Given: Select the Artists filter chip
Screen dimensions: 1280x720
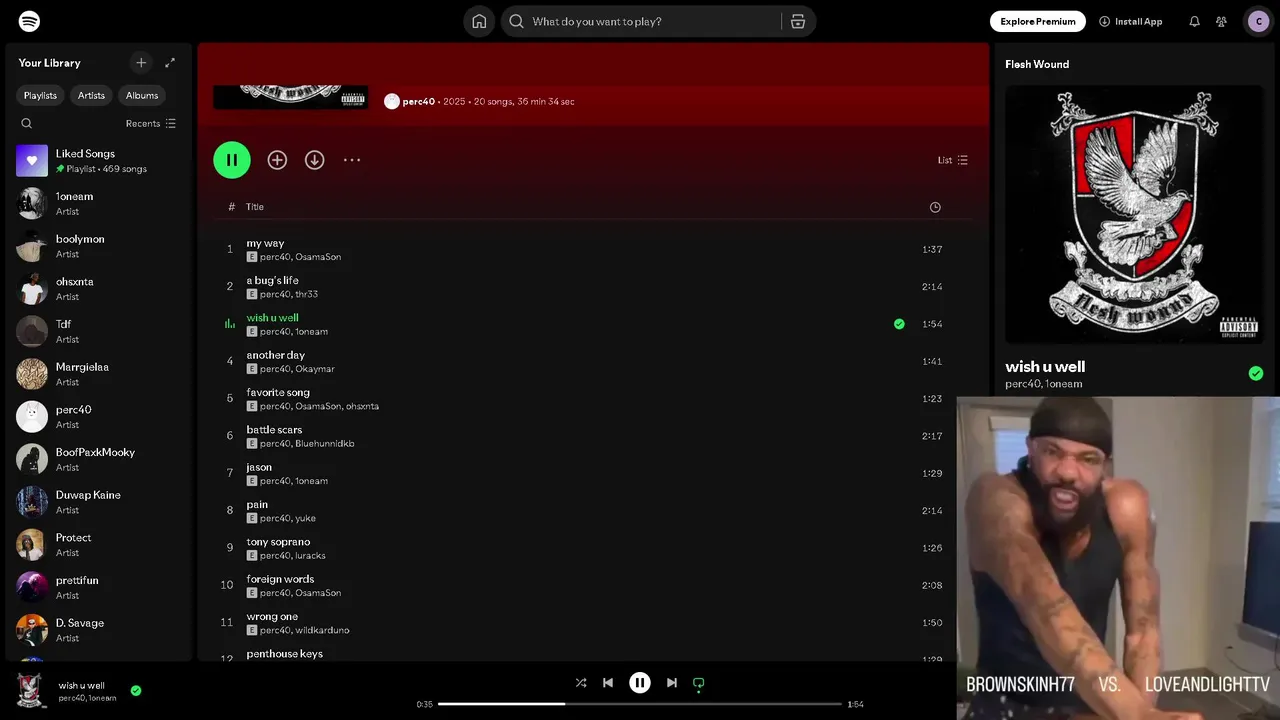Looking at the screenshot, I should (91, 95).
